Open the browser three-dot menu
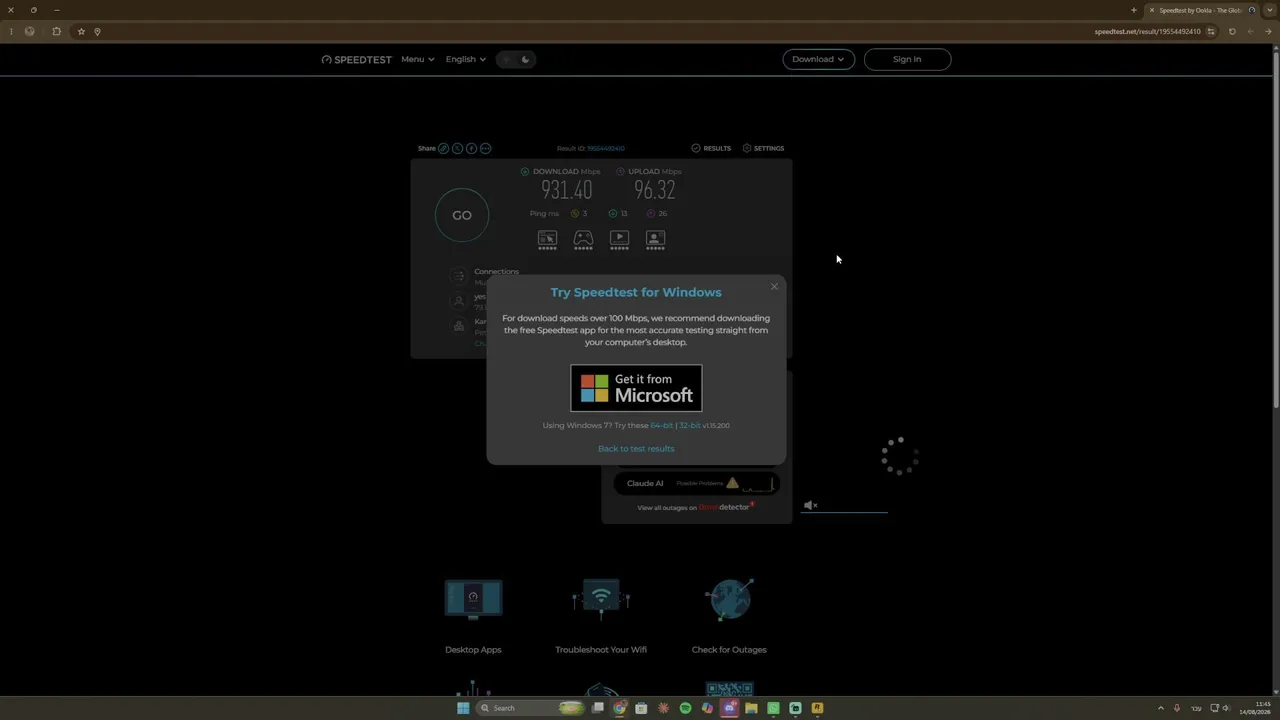Viewport: 1280px width, 720px height. point(11,31)
